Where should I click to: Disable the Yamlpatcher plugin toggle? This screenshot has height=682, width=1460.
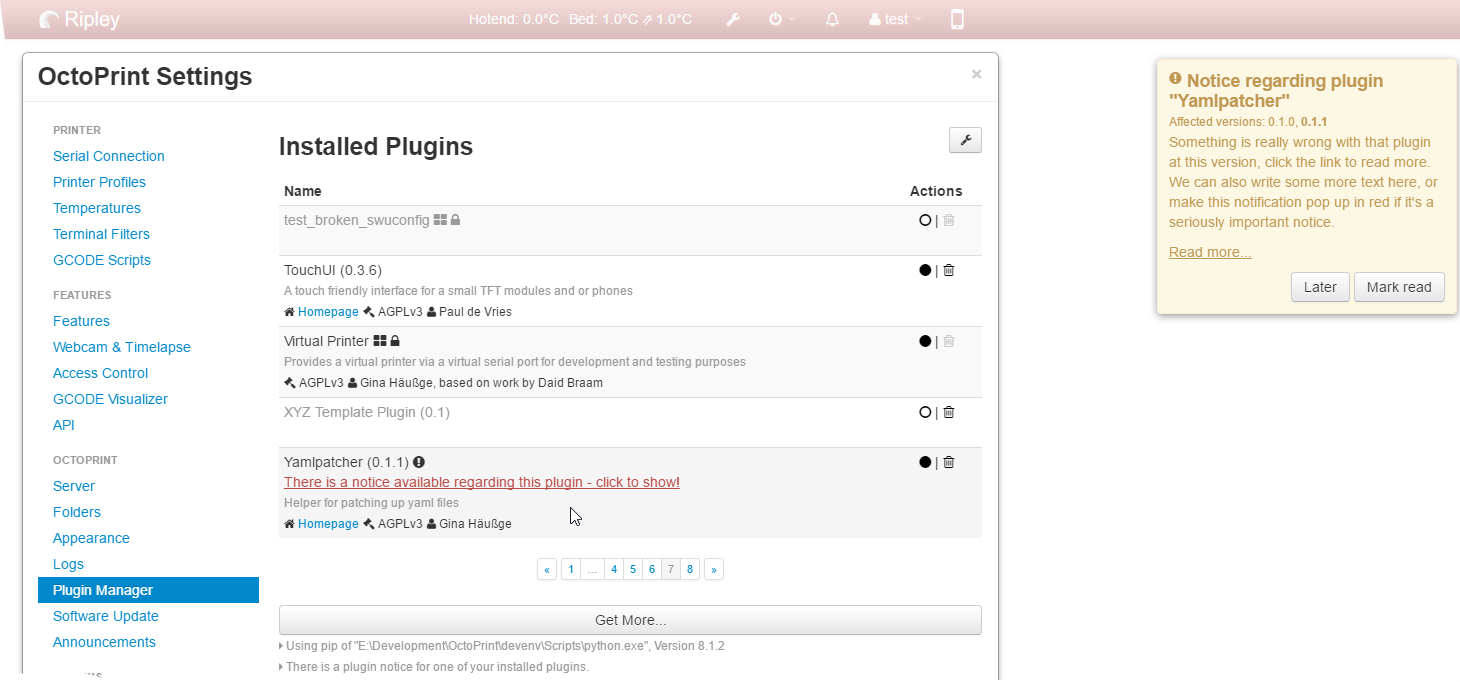pos(925,462)
